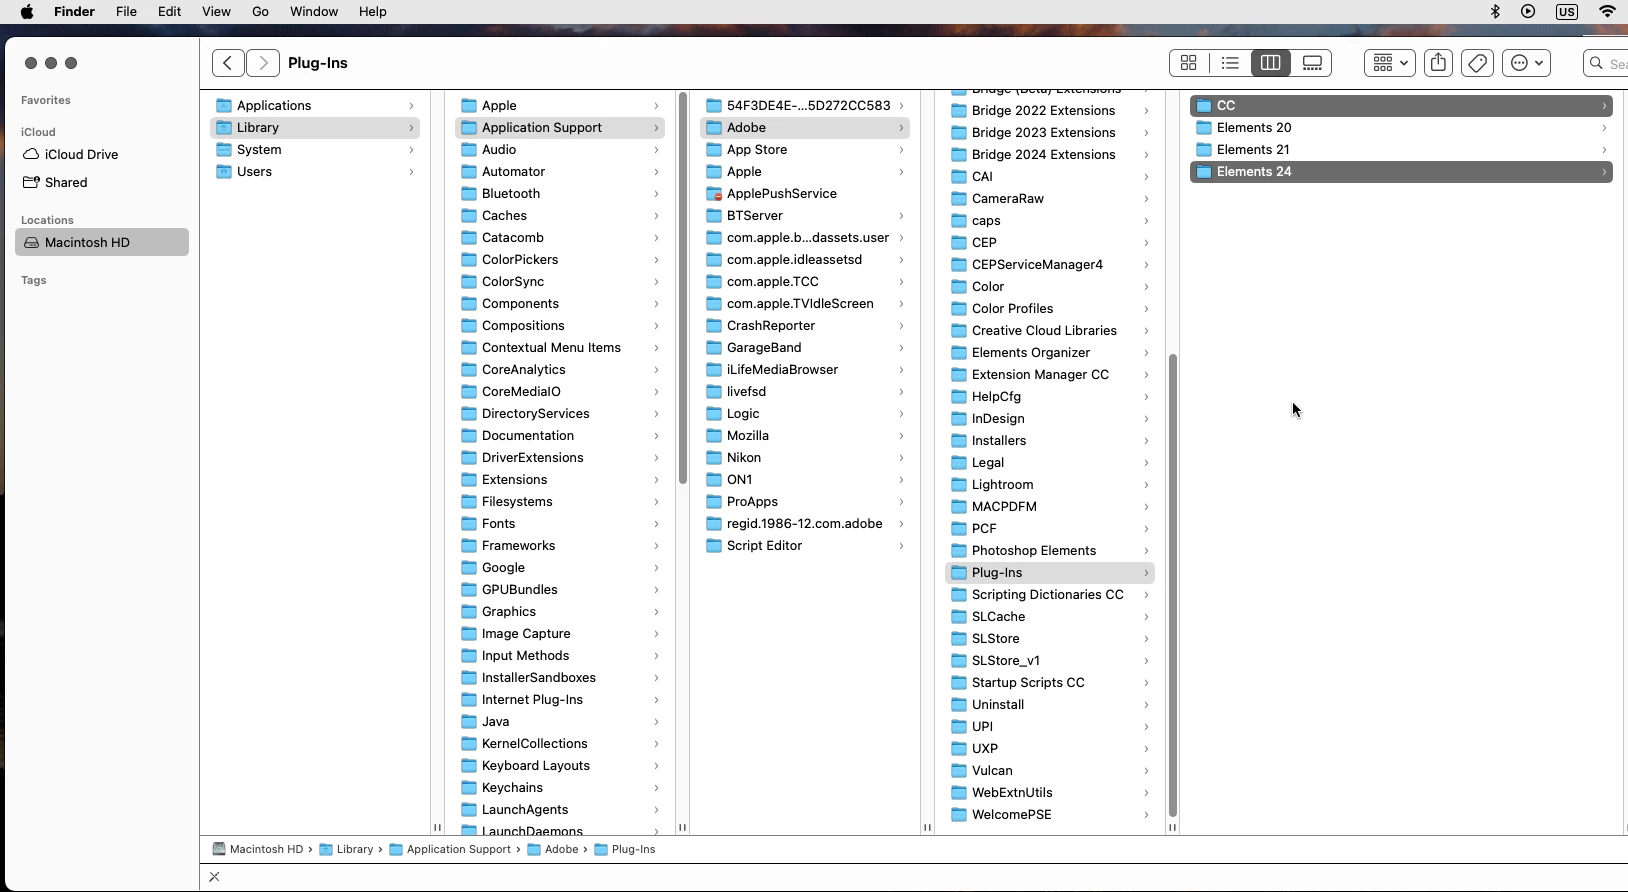Click the Java folder icon
Viewport: 1628px width, 892px height.
pos(469,721)
